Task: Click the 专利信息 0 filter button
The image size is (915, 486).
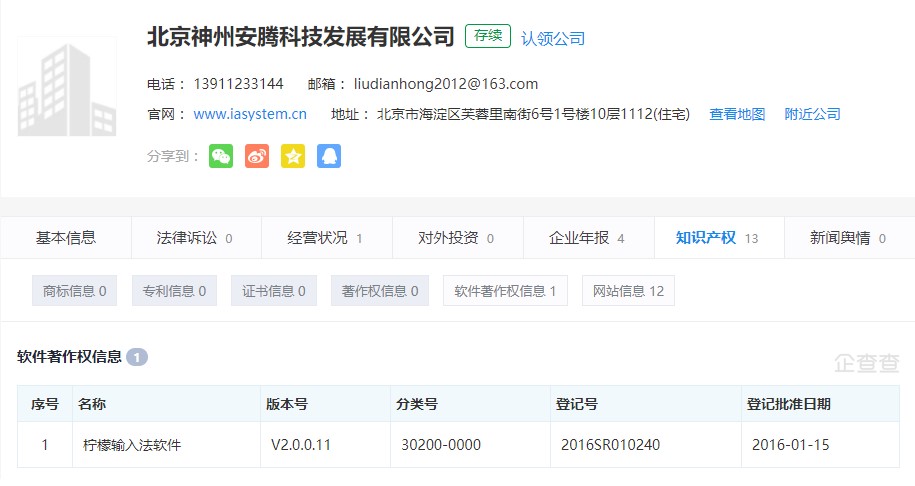Action: 174,291
